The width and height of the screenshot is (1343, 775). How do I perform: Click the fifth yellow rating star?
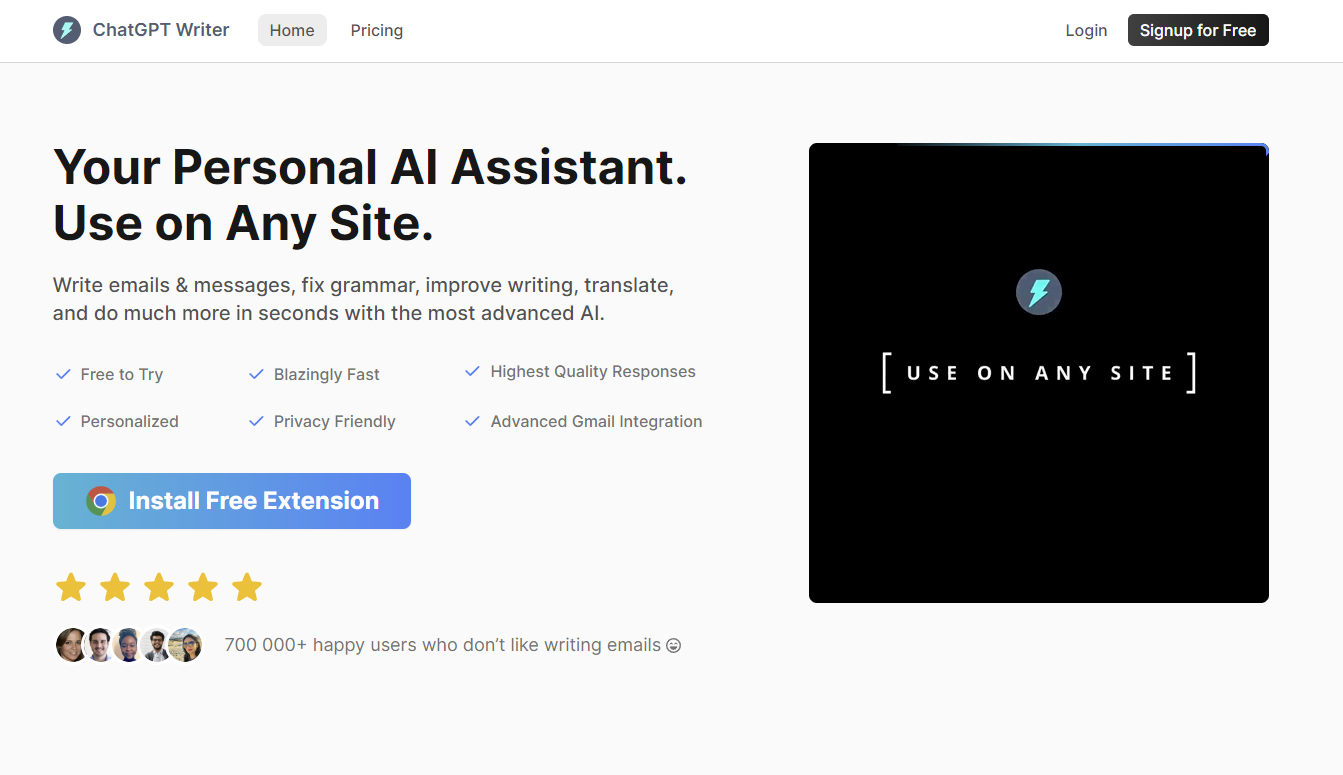tap(247, 587)
